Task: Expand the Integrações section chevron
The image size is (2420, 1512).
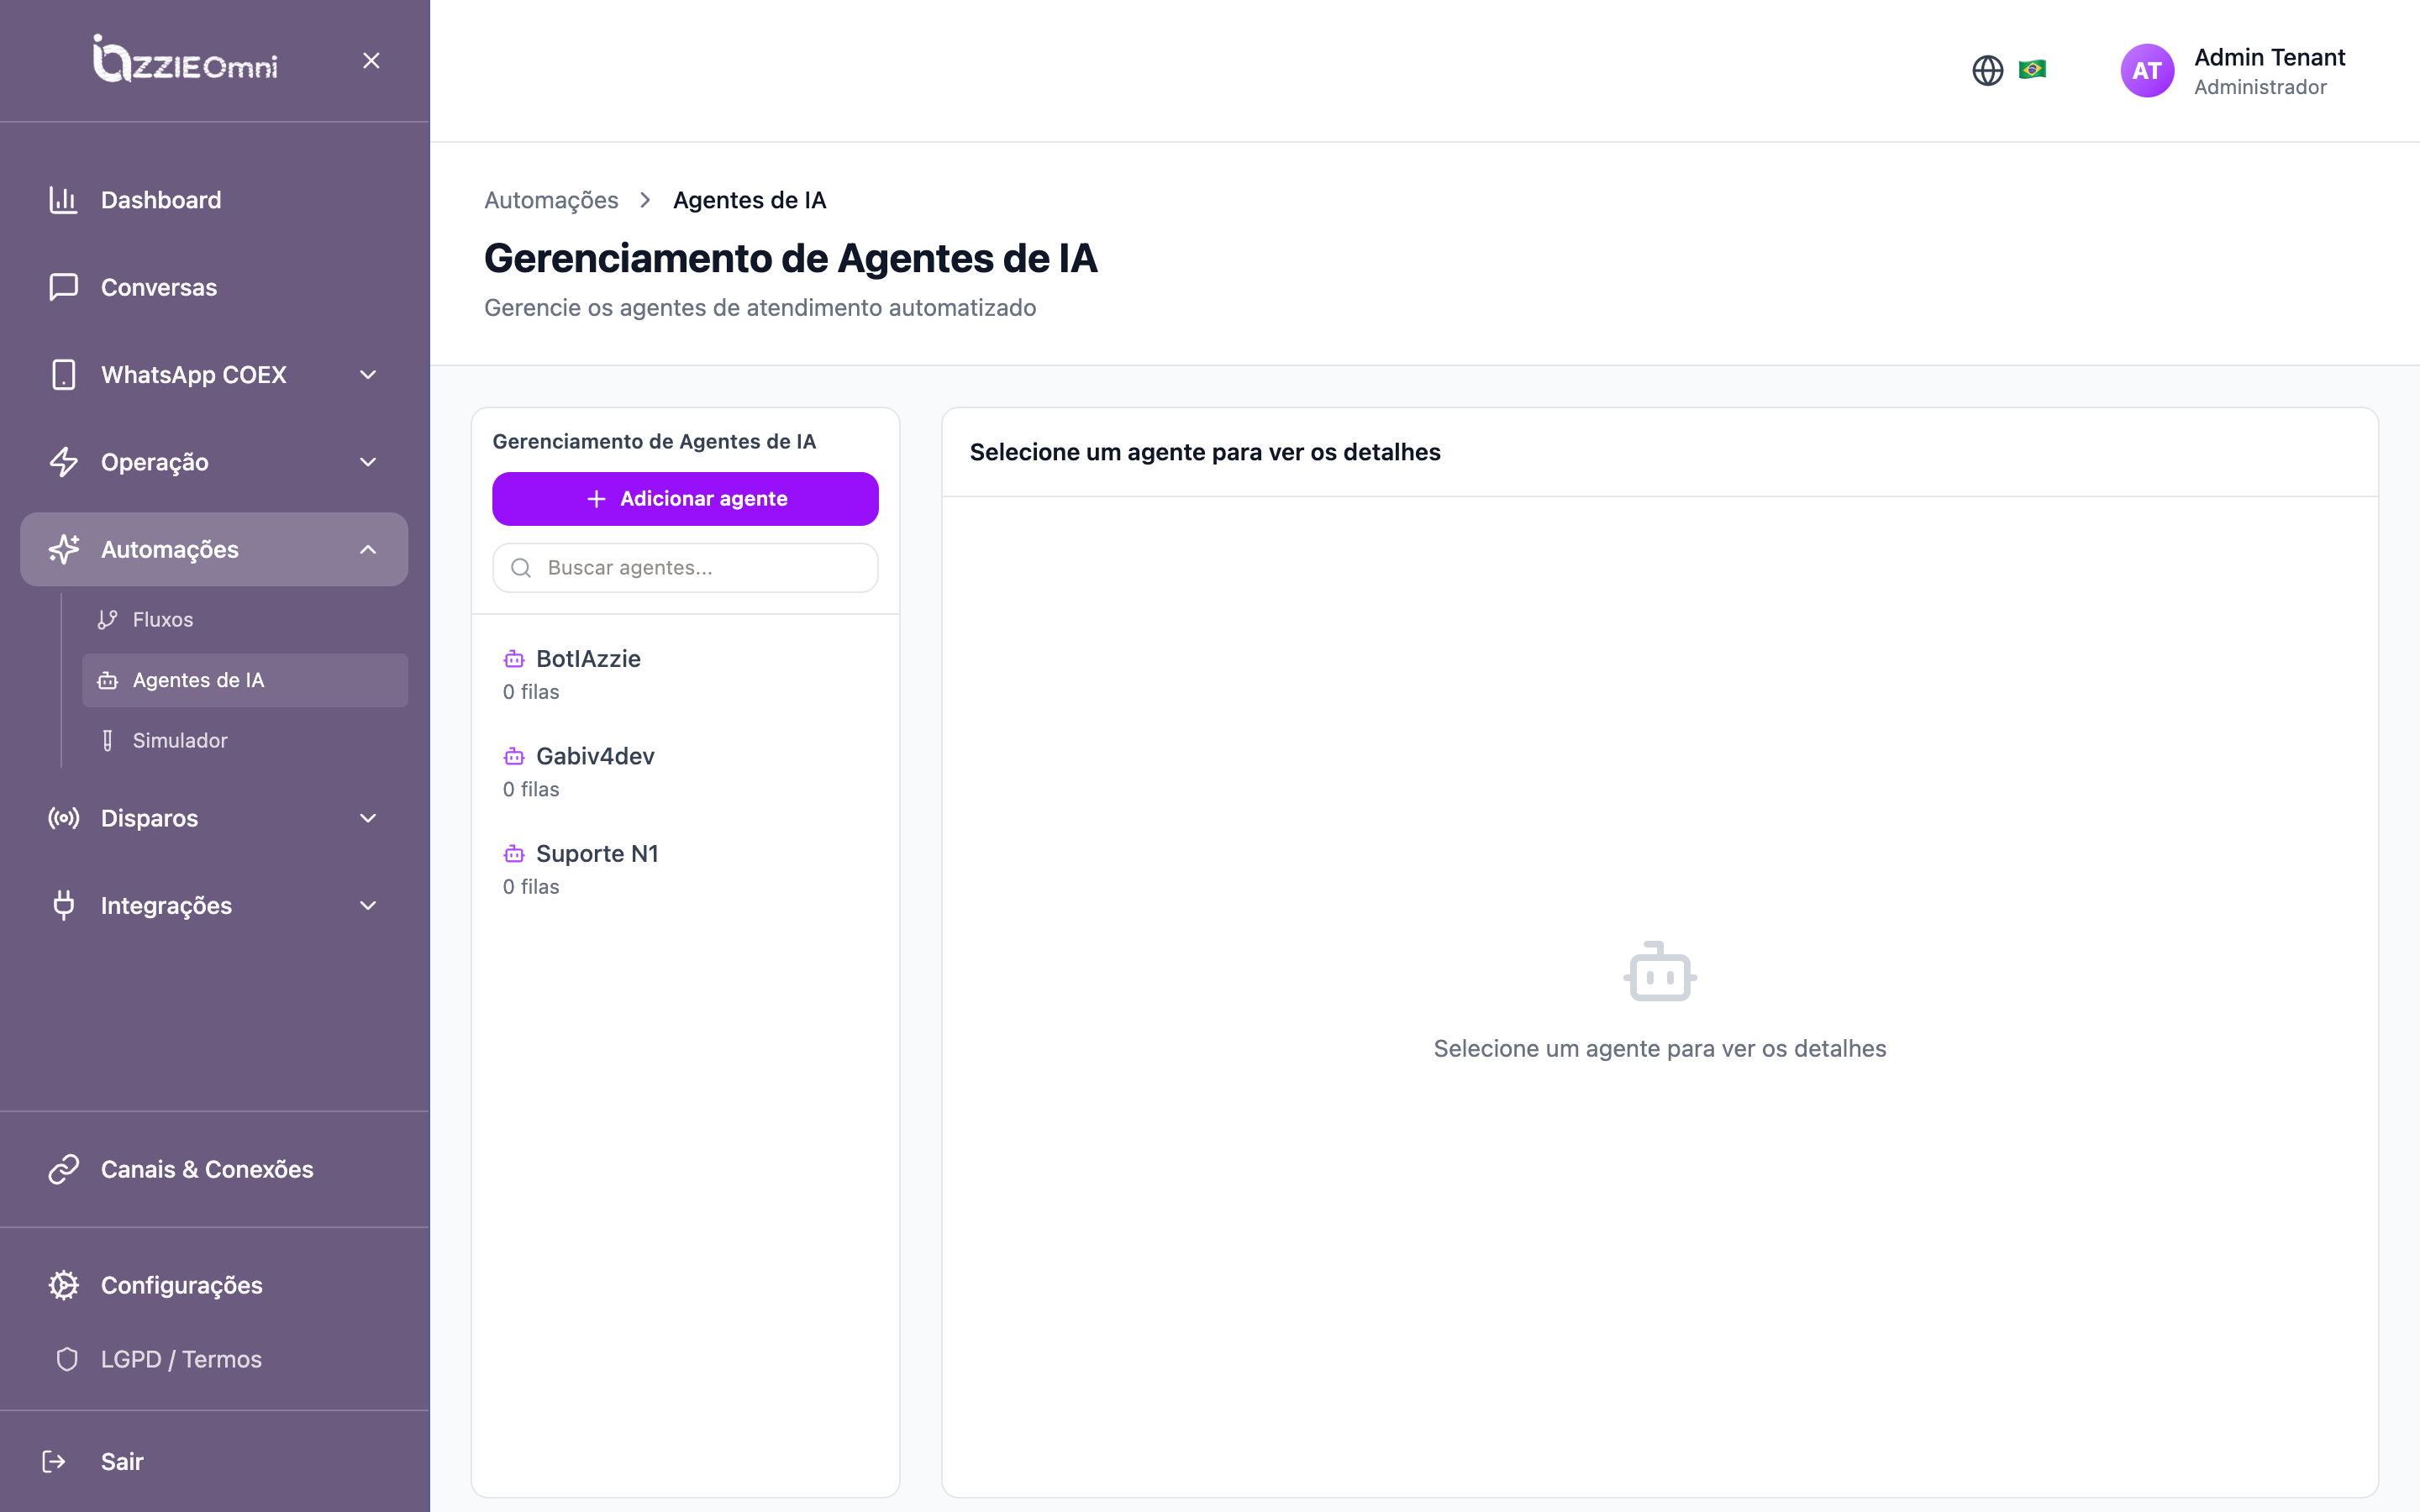Action: point(368,906)
